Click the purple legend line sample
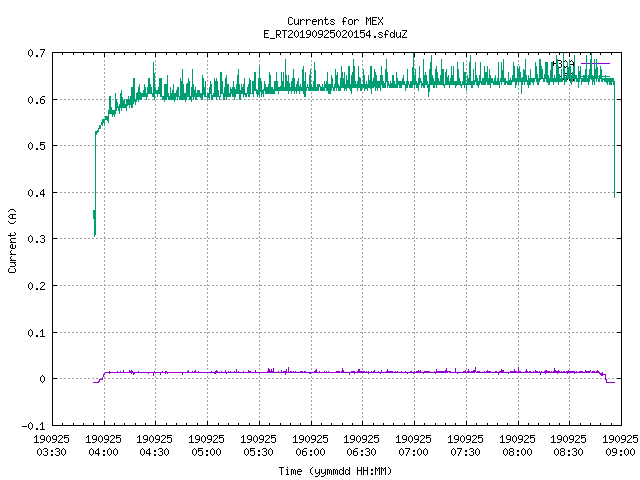The height and width of the screenshot is (480, 640). coord(596,64)
